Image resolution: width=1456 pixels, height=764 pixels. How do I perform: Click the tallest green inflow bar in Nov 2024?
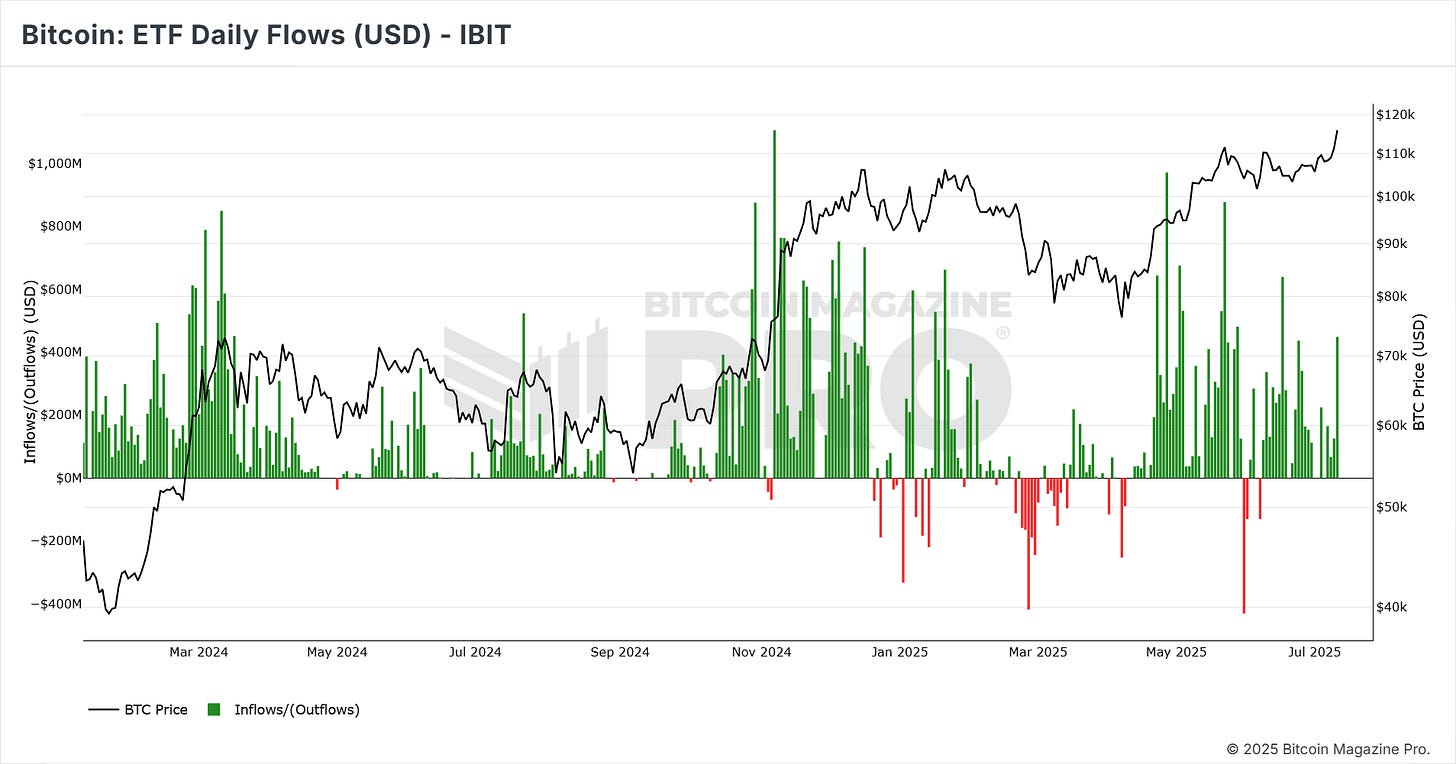(774, 304)
